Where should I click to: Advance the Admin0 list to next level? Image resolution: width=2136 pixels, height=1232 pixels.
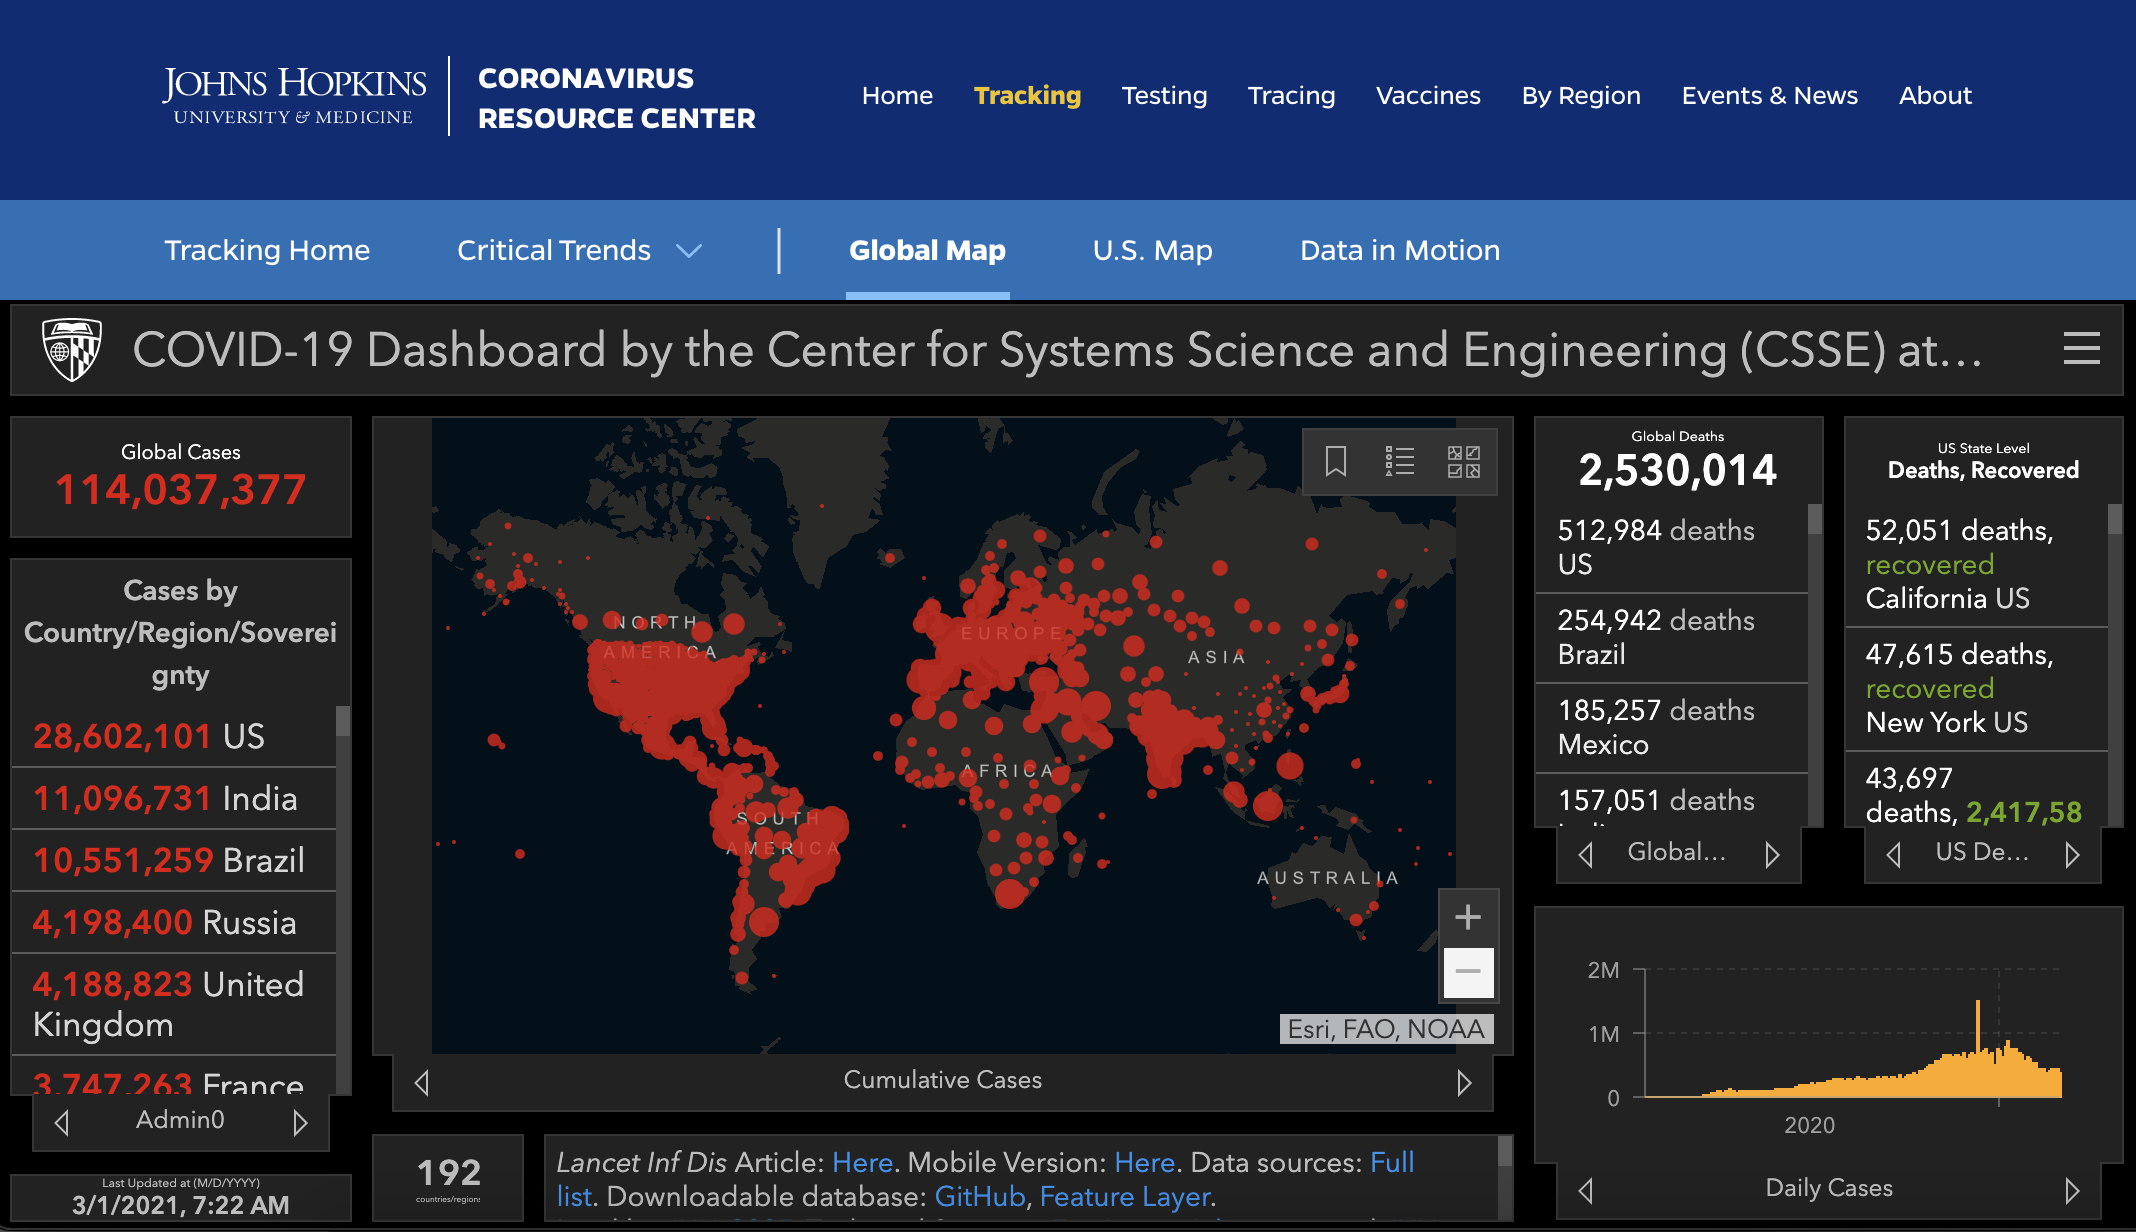(300, 1123)
